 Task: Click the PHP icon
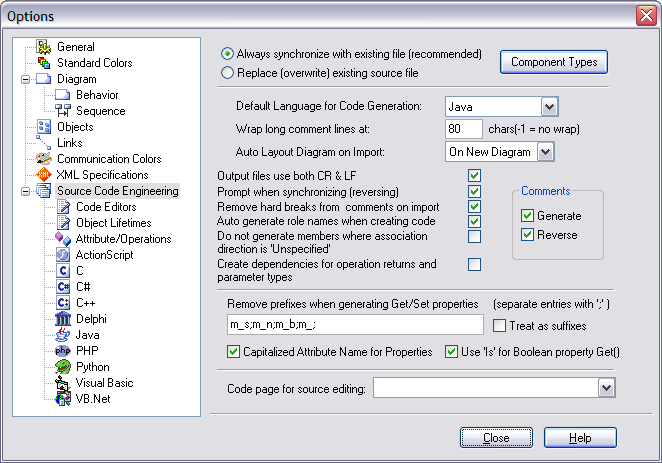click(x=63, y=351)
